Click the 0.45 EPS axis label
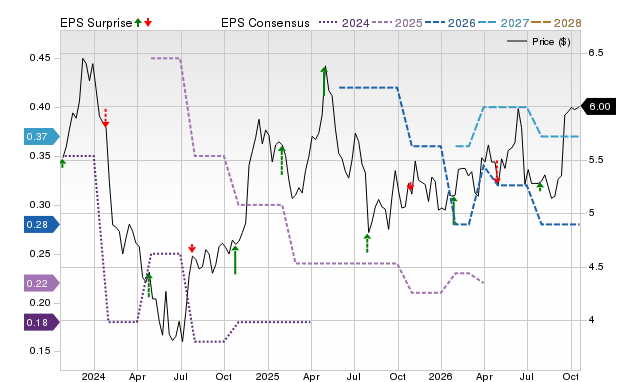The image size is (640, 382). pyautogui.click(x=40, y=58)
